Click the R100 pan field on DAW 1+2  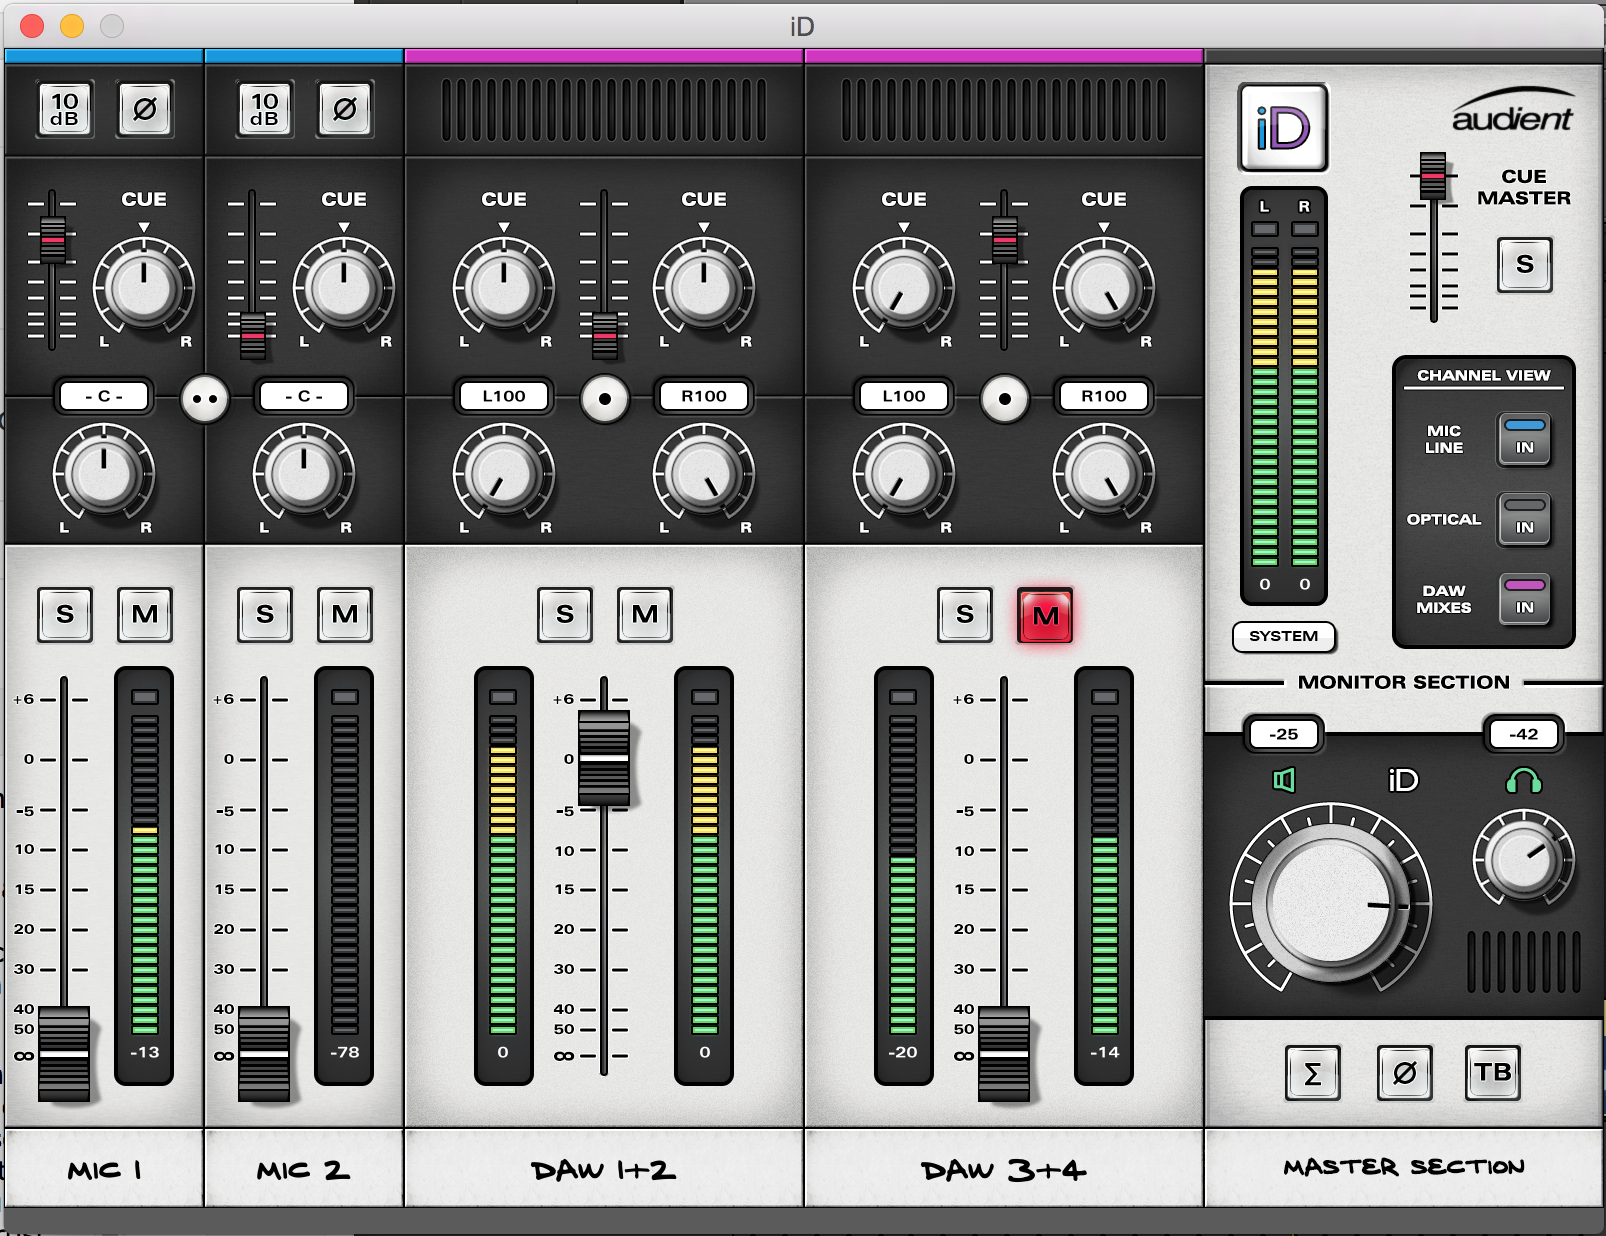pyautogui.click(x=704, y=396)
